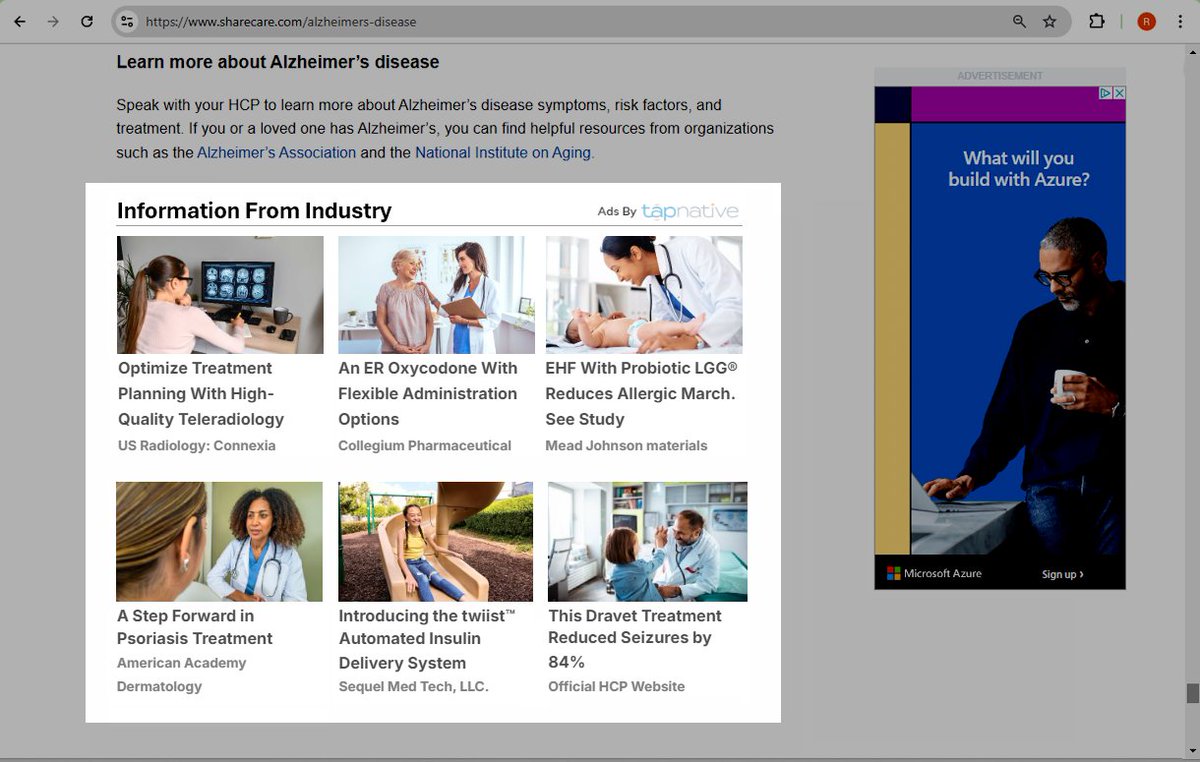Click Collegium Pharmaceutical sponsor text
This screenshot has width=1200, height=762.
(x=424, y=446)
